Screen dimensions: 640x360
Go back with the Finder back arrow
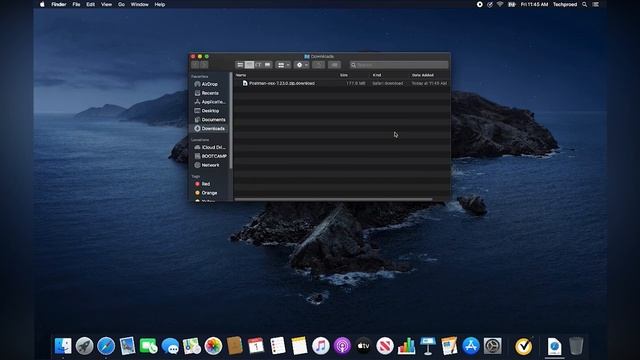point(196,65)
